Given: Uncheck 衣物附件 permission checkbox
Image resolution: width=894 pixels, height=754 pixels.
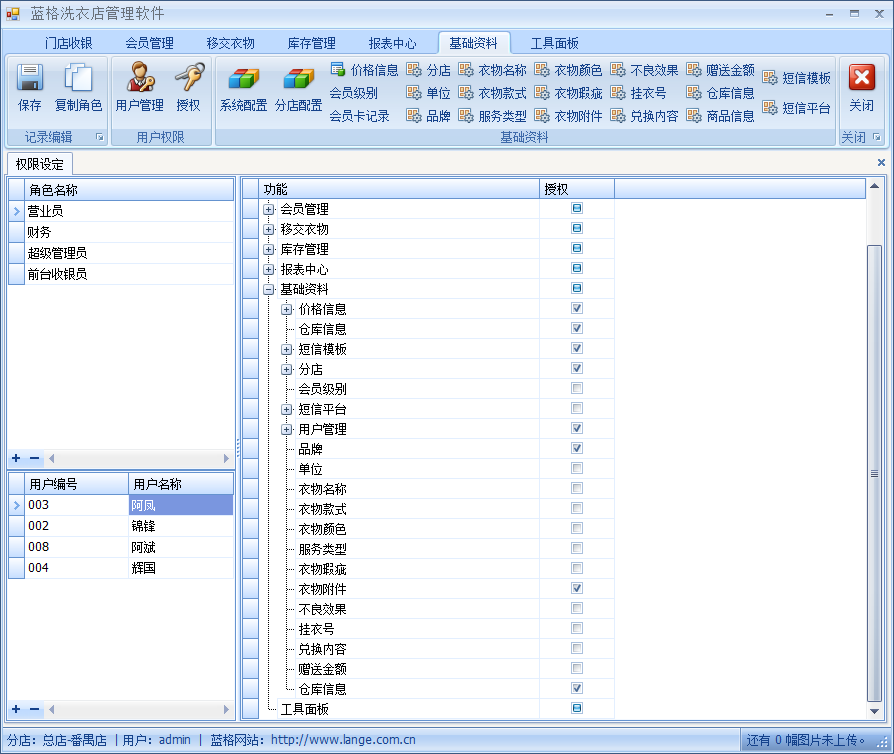Looking at the screenshot, I should pyautogui.click(x=577, y=588).
